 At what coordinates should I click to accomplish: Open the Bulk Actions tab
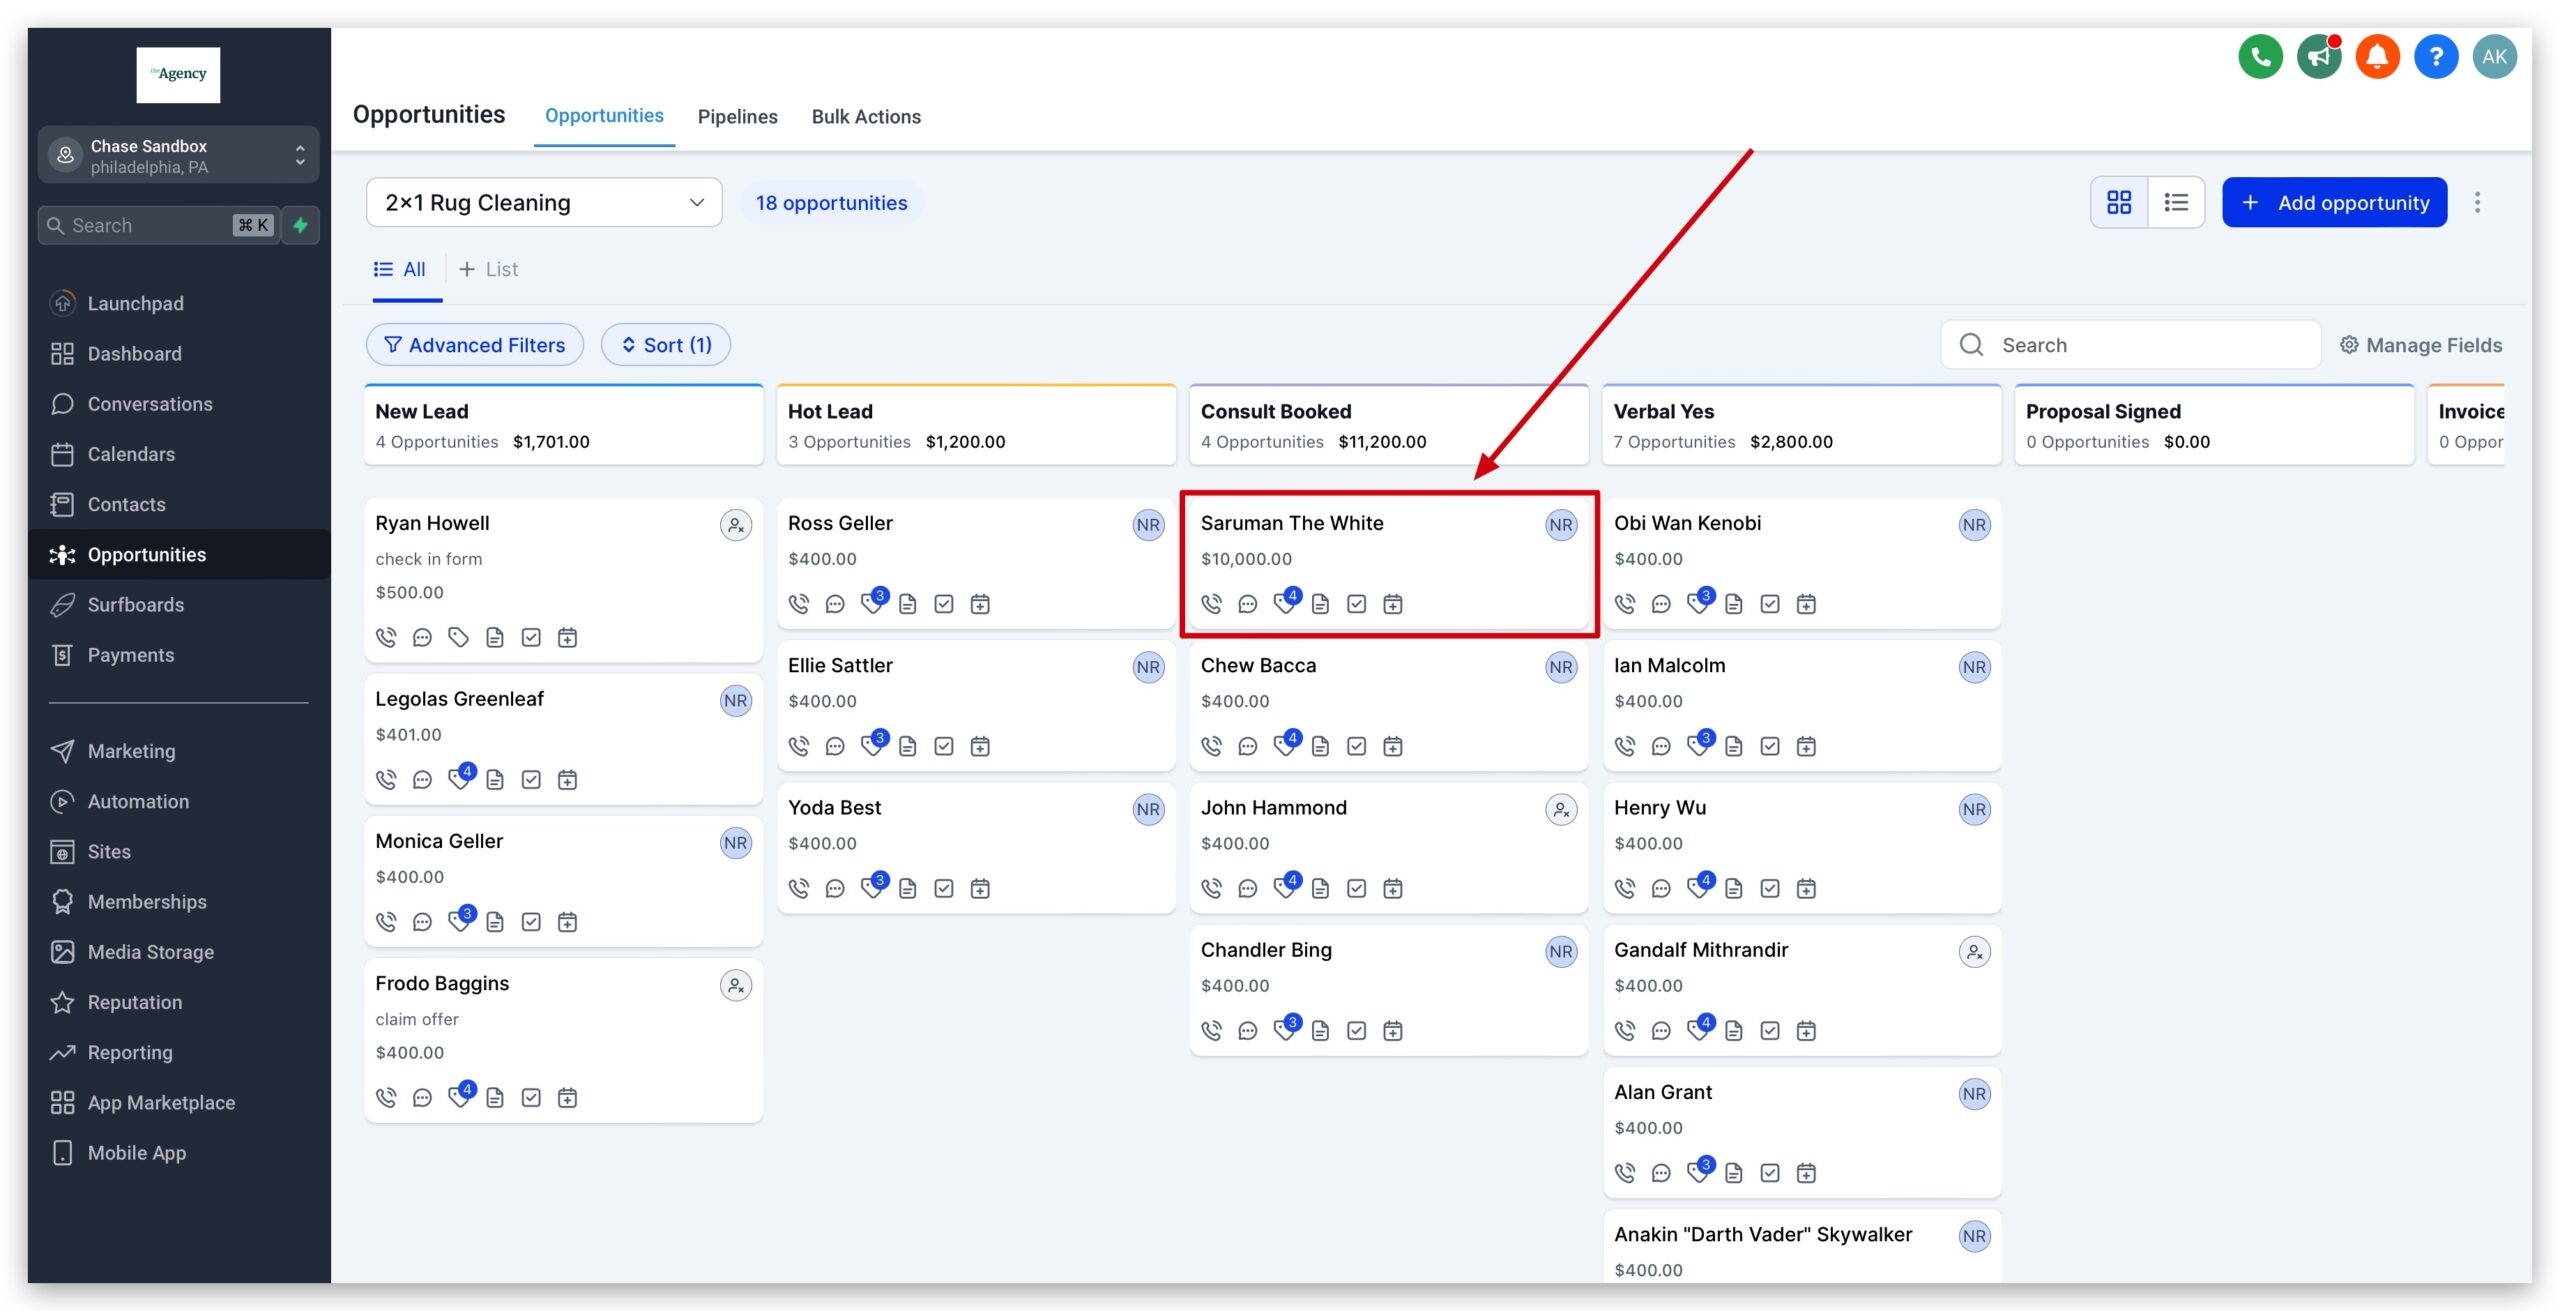[866, 116]
